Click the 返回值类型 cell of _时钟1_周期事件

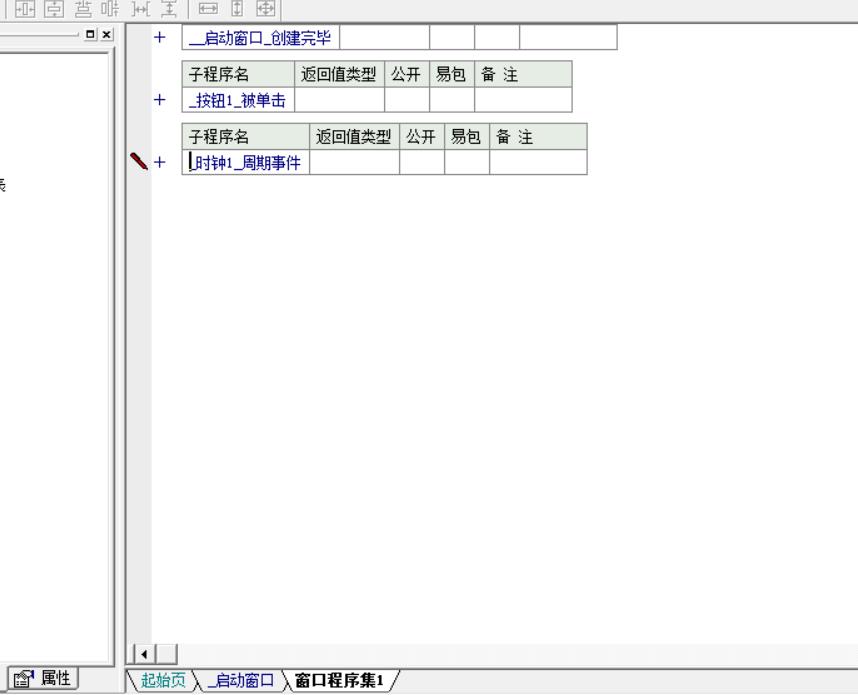pos(354,163)
